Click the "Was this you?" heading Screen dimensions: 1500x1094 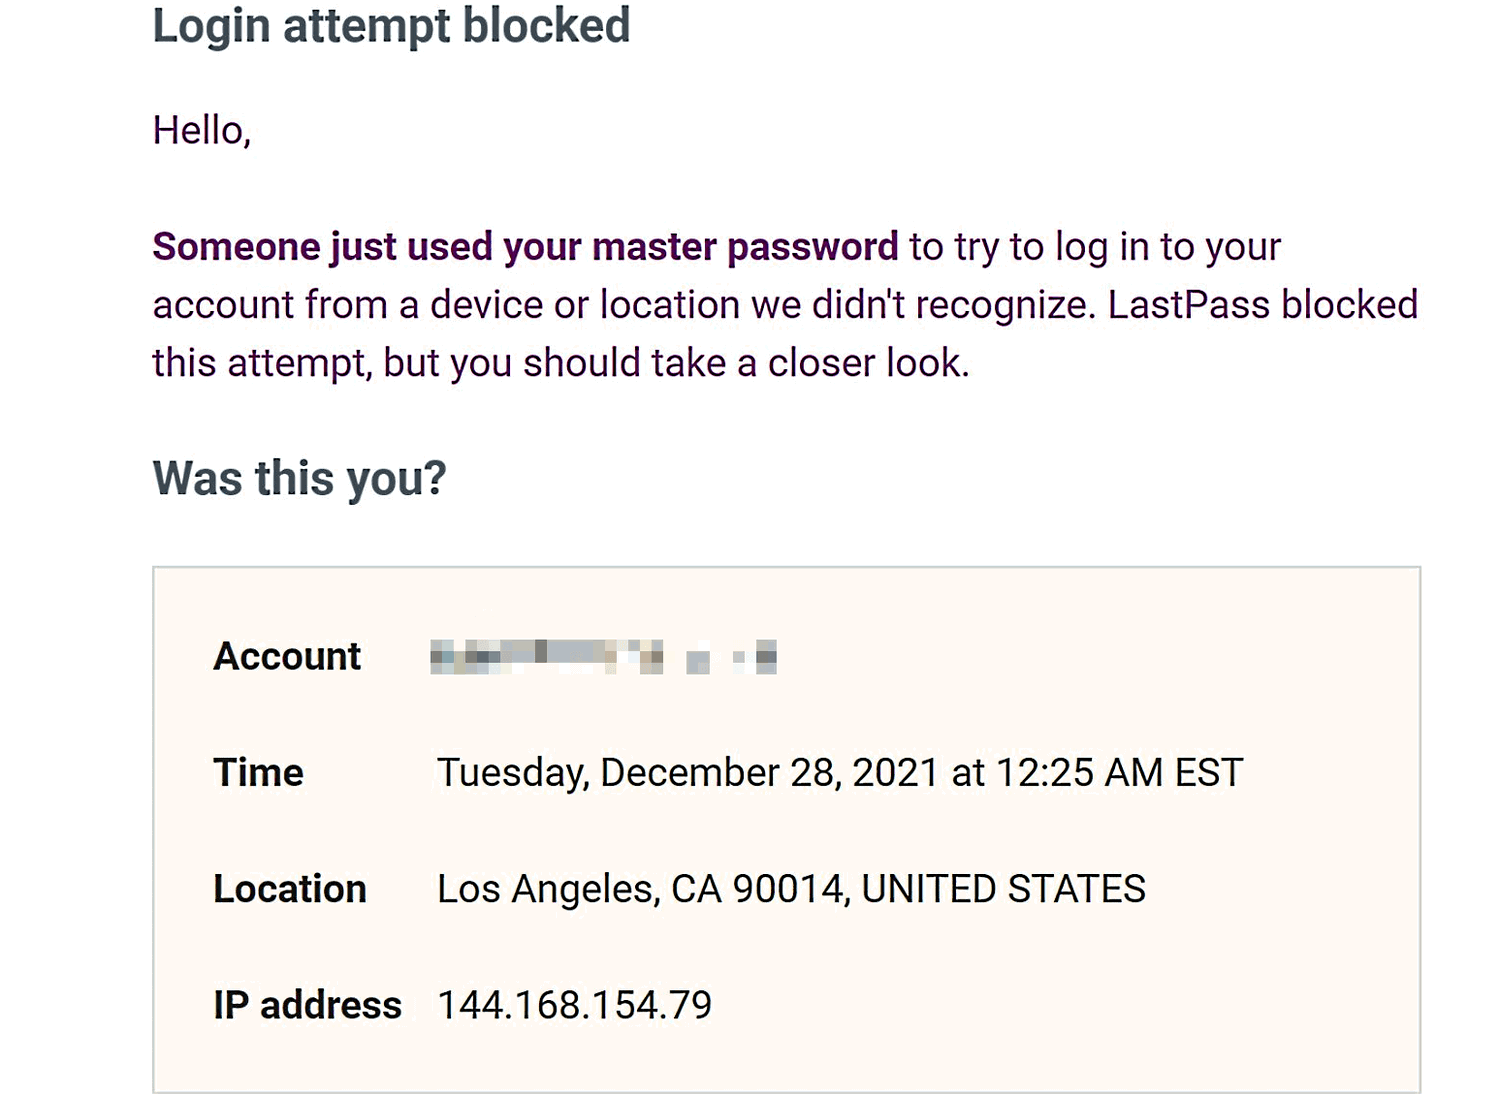pyautogui.click(x=299, y=478)
